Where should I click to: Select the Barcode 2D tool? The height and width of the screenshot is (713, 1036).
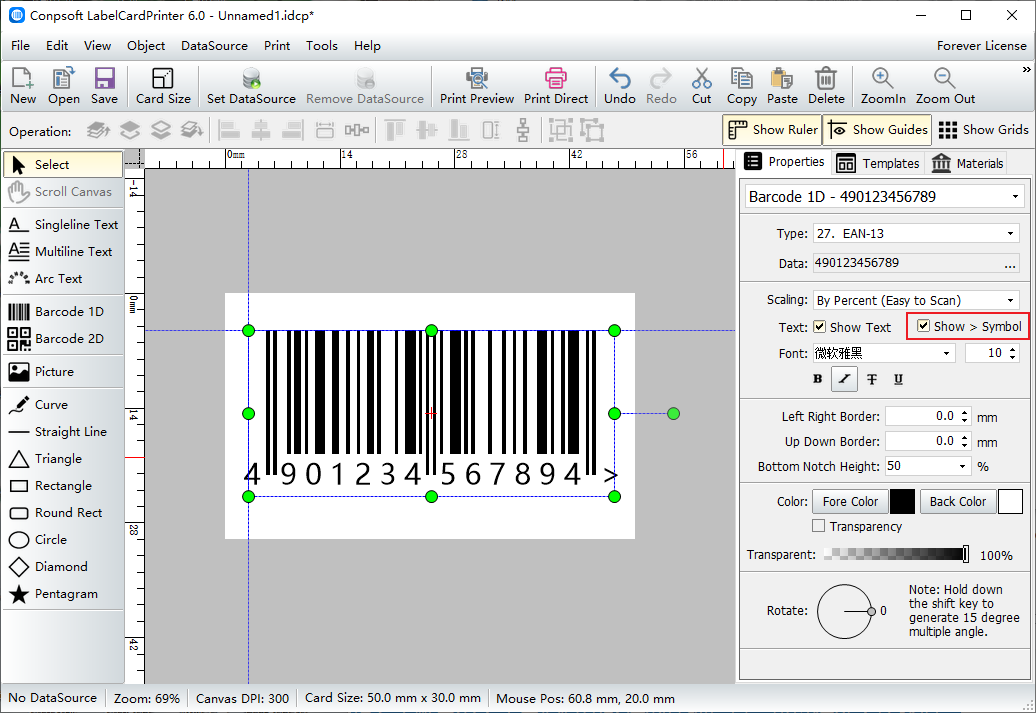pos(63,339)
